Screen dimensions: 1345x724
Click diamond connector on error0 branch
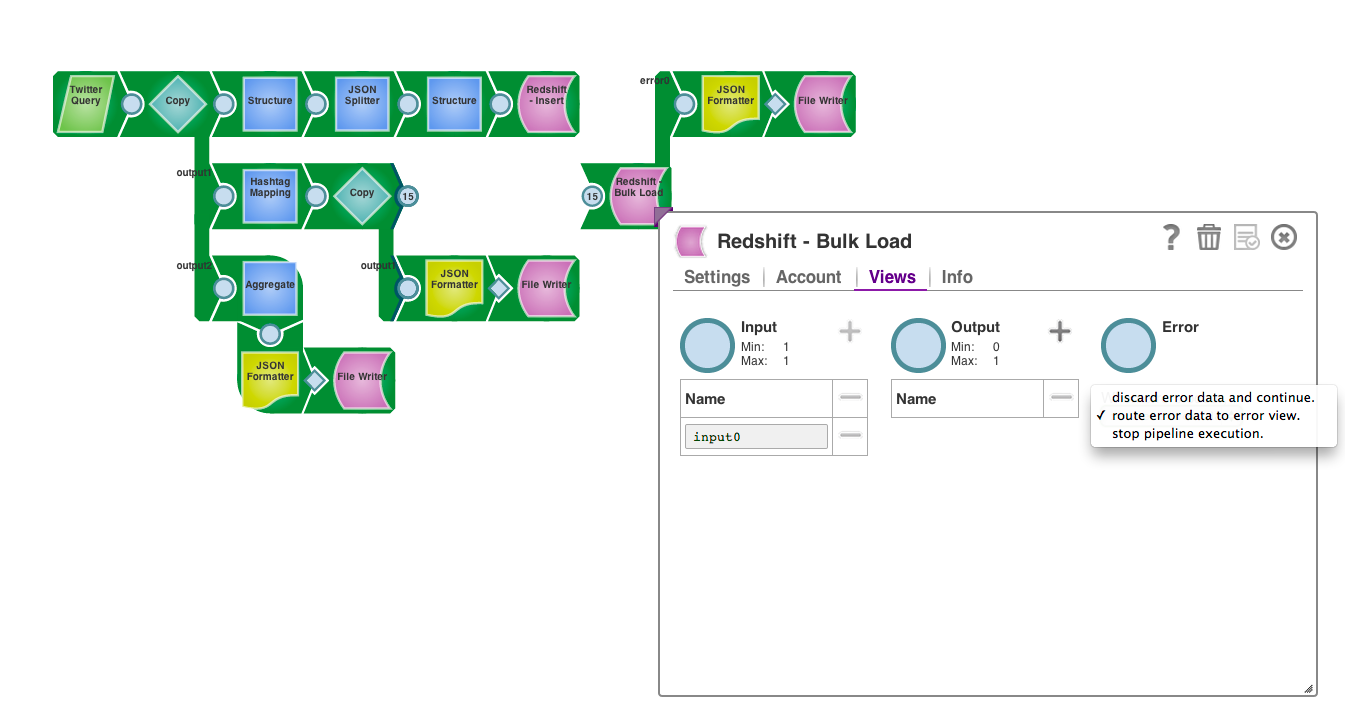click(x=776, y=103)
